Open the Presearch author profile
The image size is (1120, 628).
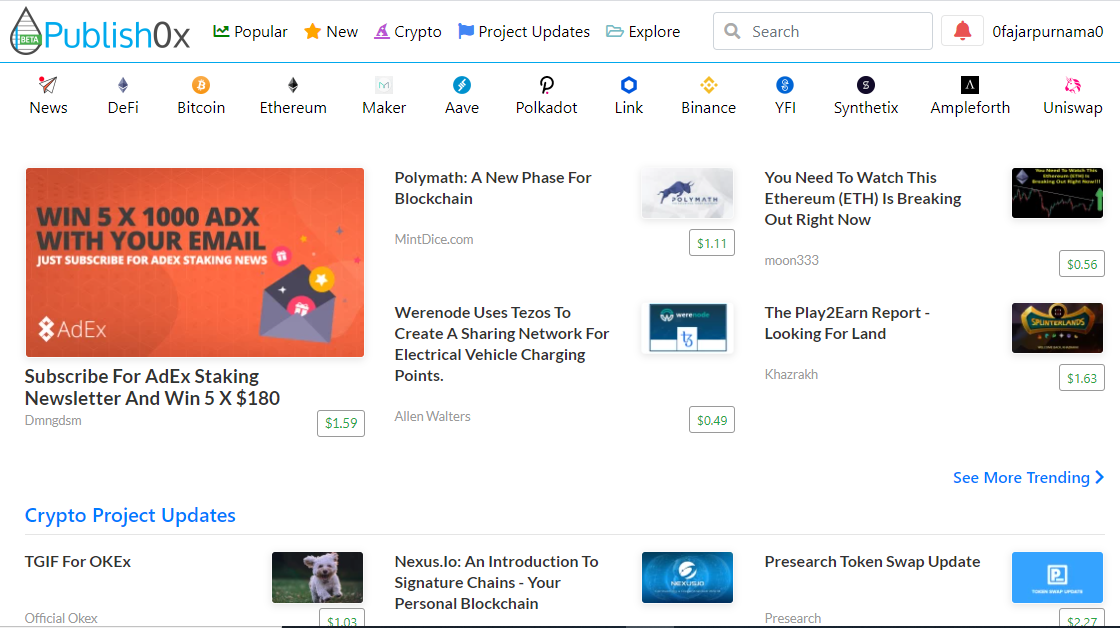(x=793, y=618)
